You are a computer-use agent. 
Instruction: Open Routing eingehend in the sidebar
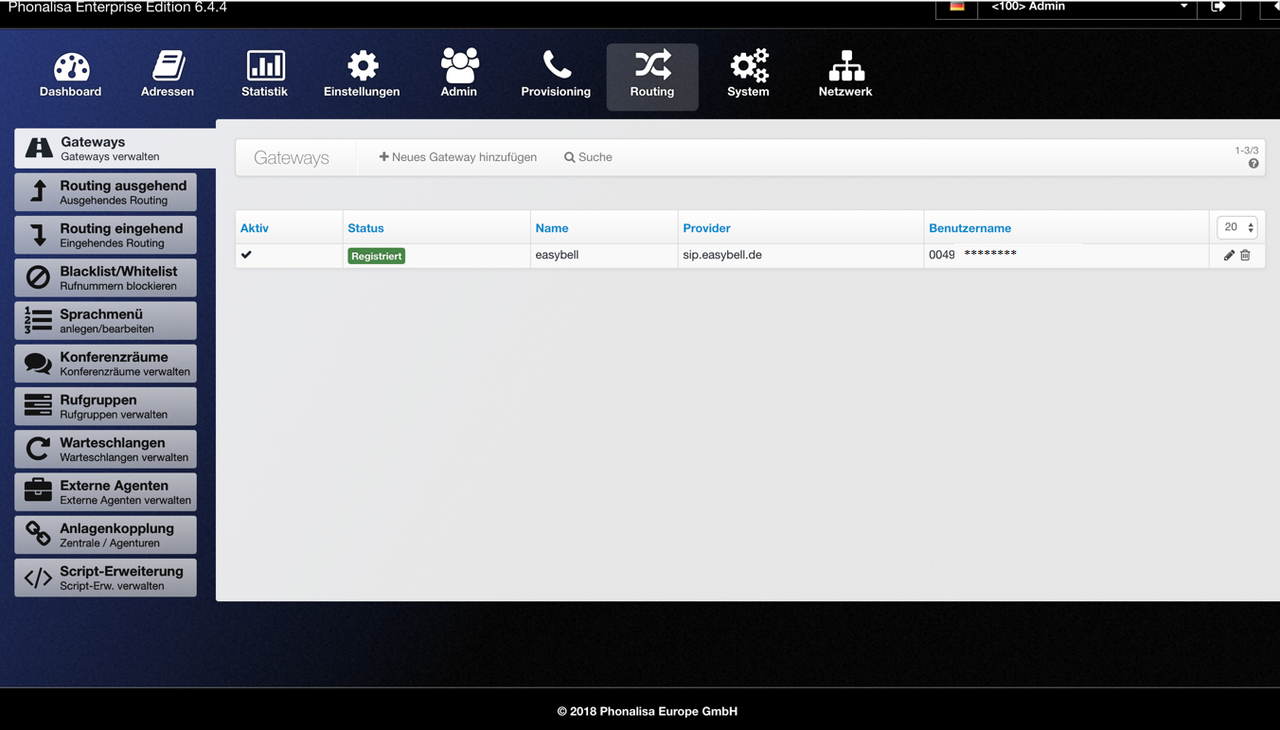click(105, 235)
